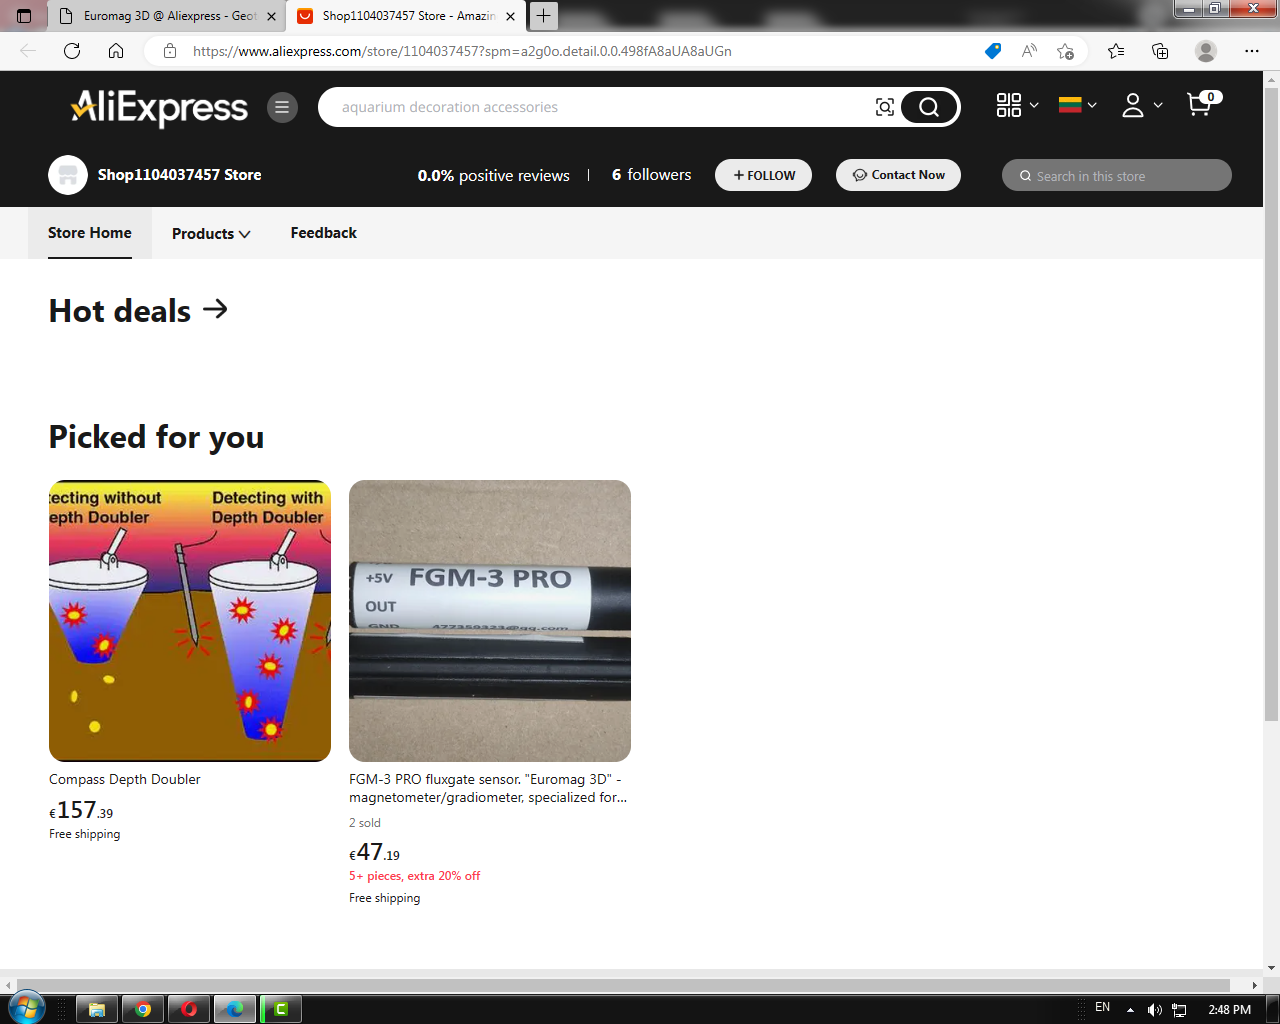Screen dimensions: 1280x1024
Task: Close the Shop1104037457 Store tab
Action: click(510, 16)
